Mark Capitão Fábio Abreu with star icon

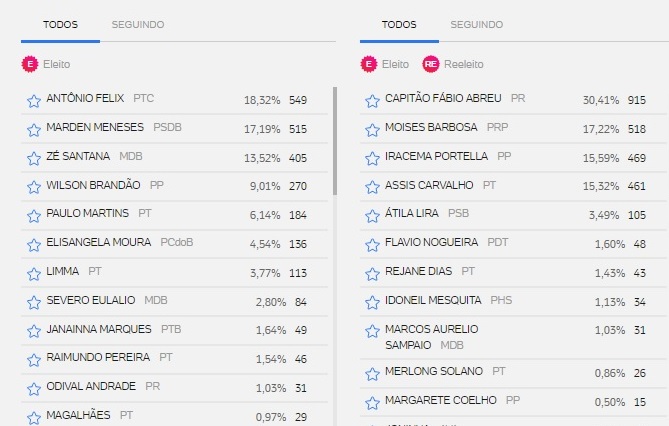[372, 101]
